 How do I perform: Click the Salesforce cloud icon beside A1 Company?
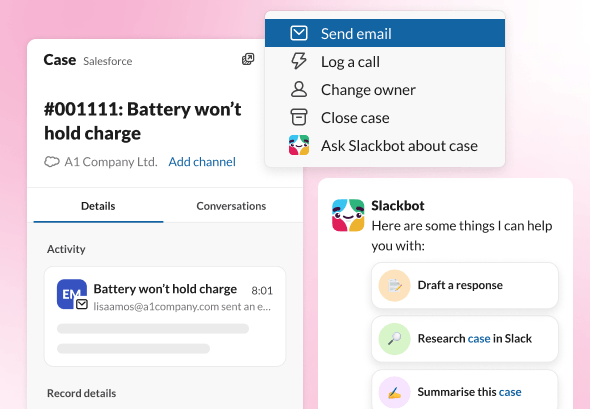tap(52, 162)
